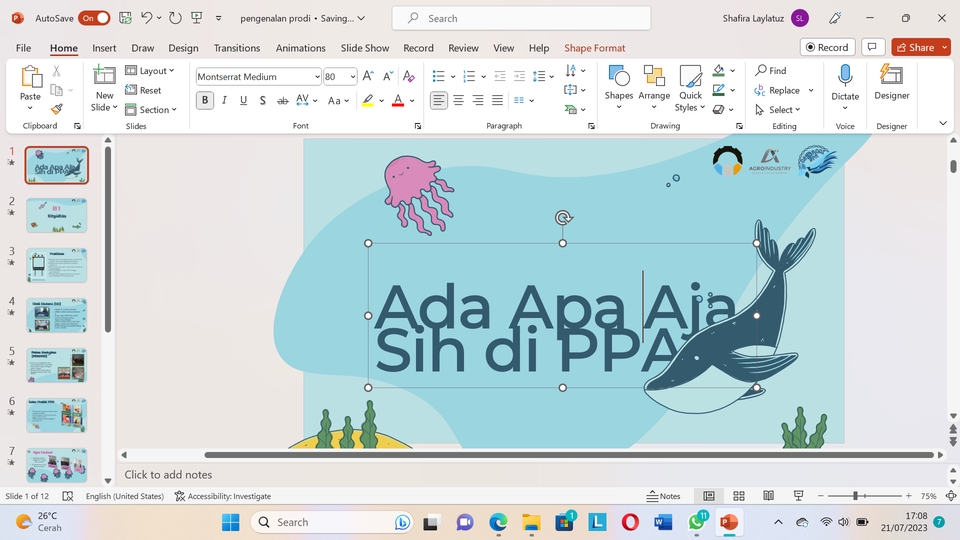The width and height of the screenshot is (960, 540).
Task: Click the PowerPoint Search box in title bar
Action: (x=521, y=18)
